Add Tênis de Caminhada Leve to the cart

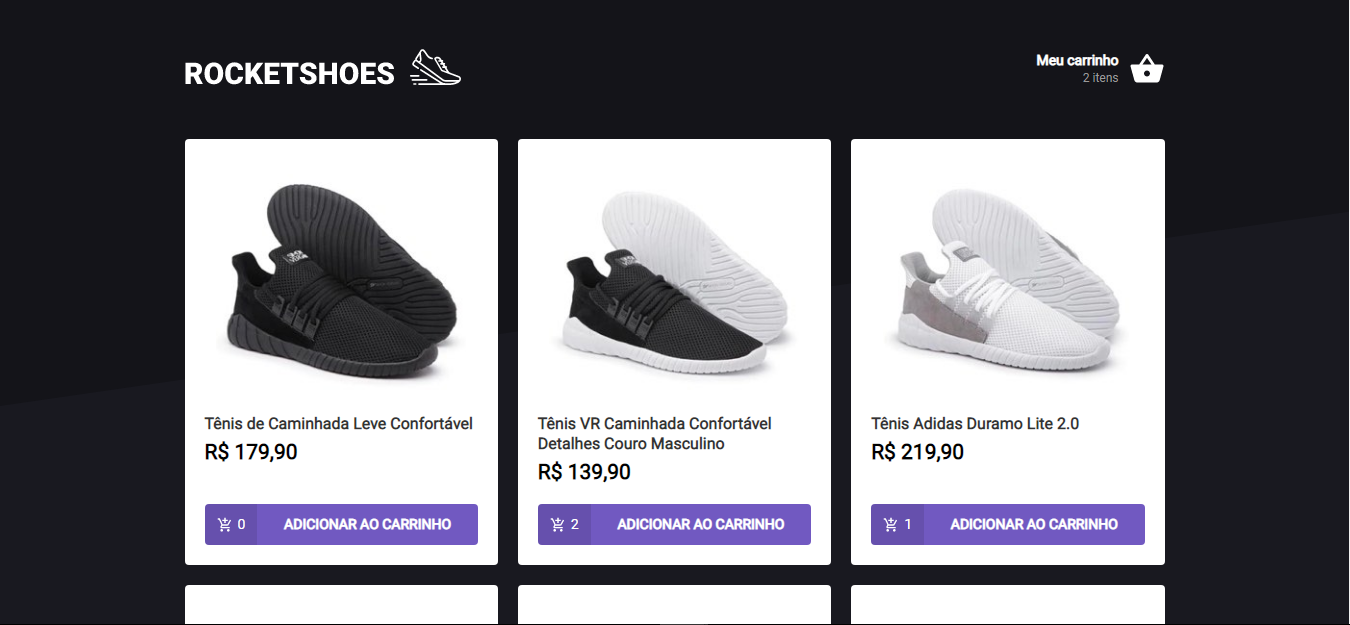[365, 523]
